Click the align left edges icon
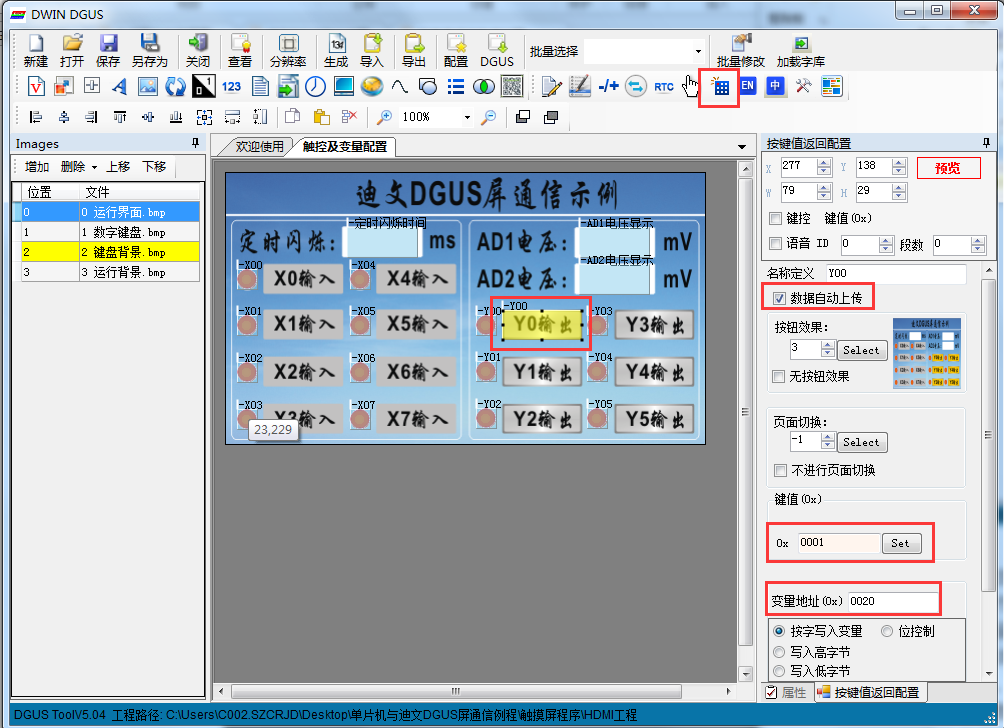 [36, 117]
